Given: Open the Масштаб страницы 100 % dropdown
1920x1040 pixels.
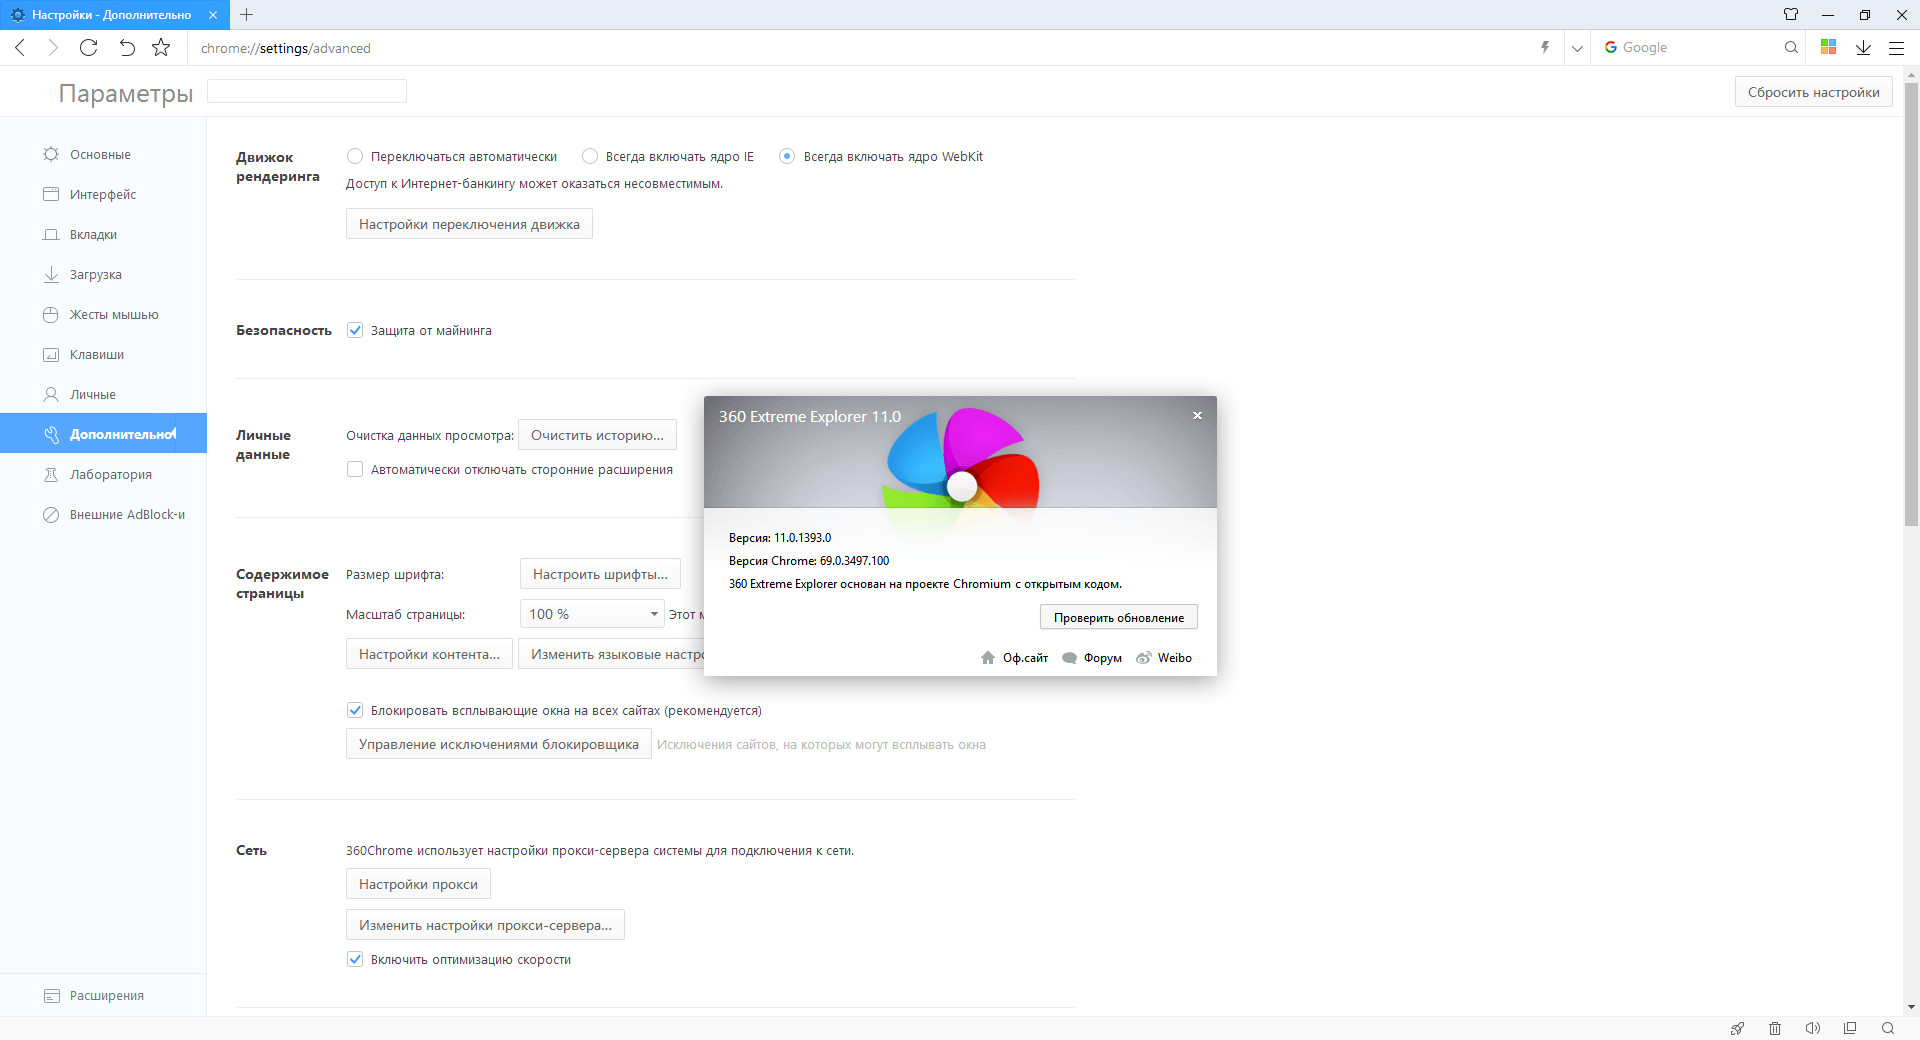Looking at the screenshot, I should click(592, 613).
